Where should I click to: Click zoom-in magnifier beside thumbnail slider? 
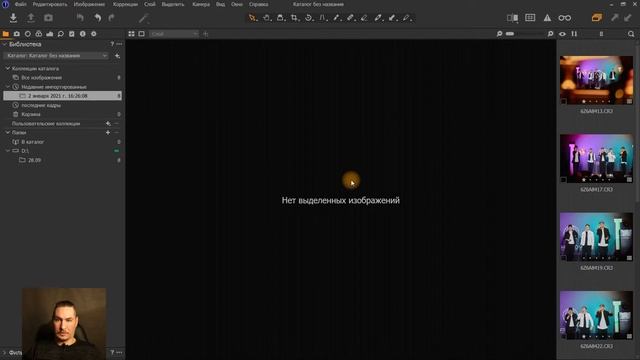(550, 34)
